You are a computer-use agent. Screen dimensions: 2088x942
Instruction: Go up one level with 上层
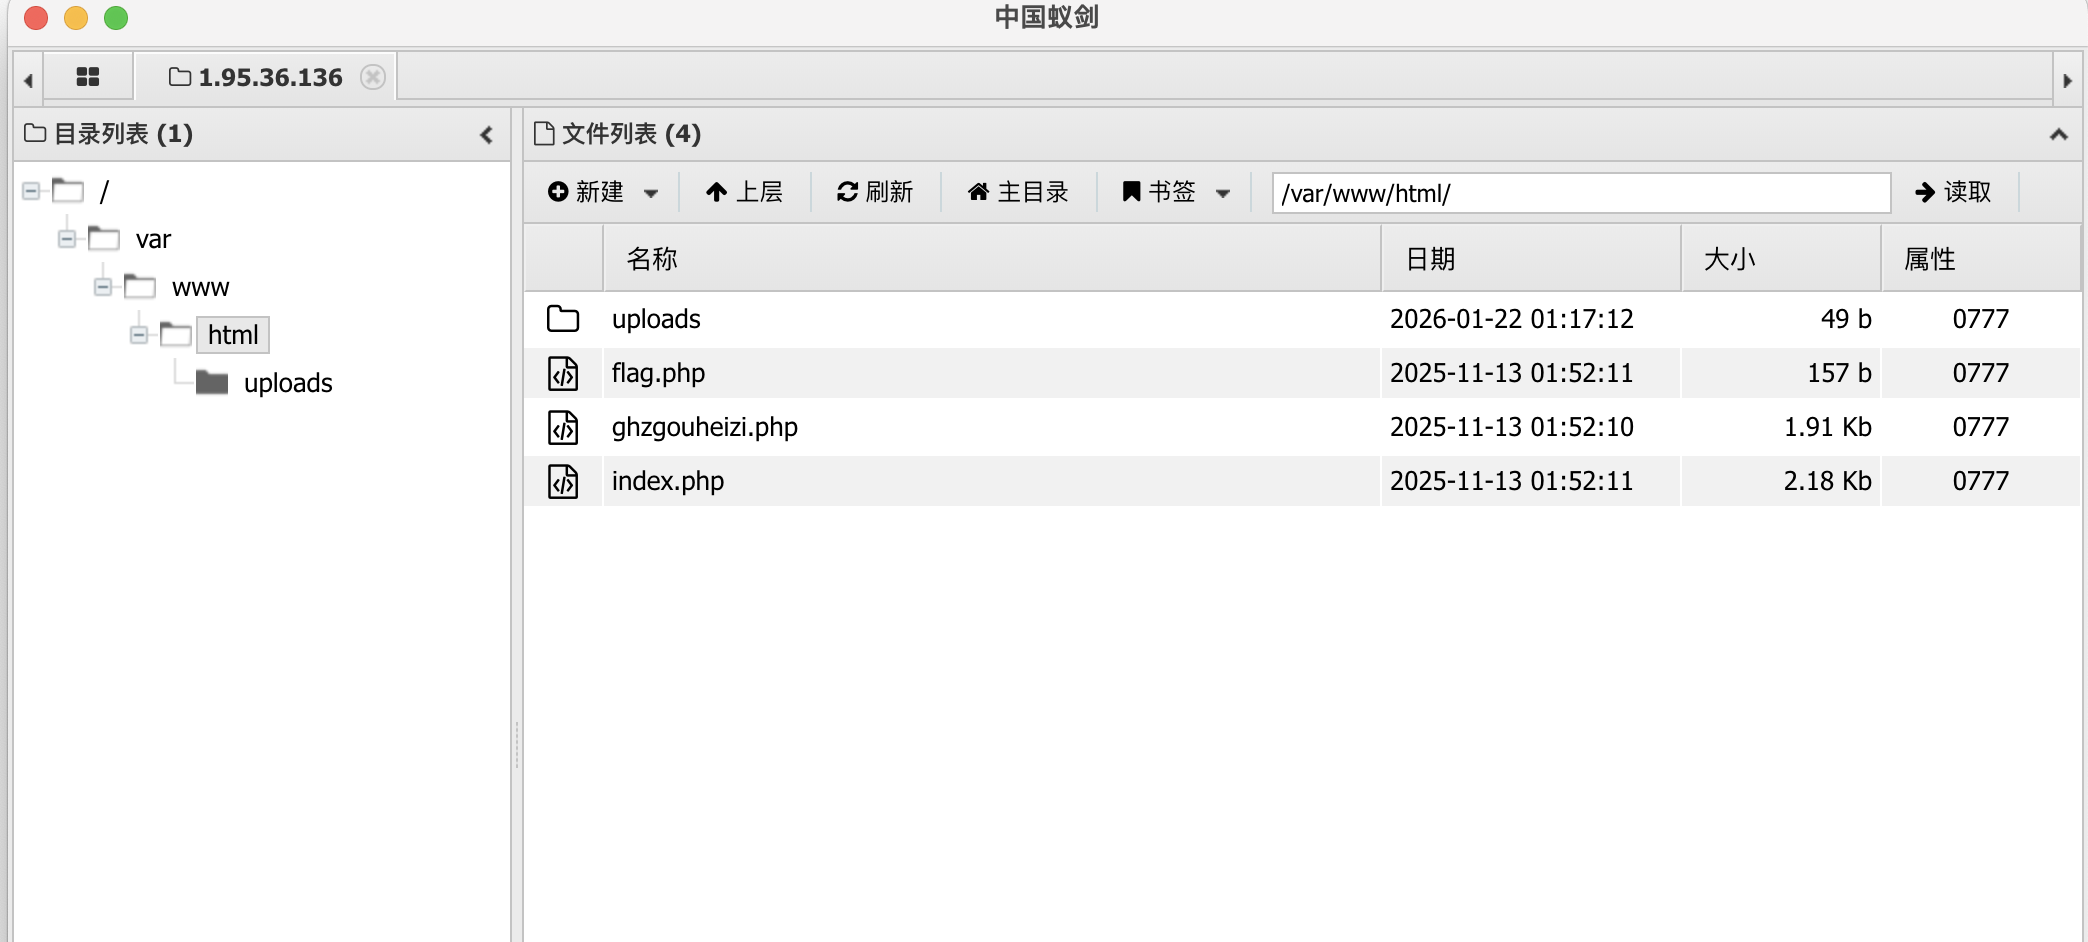(x=744, y=192)
